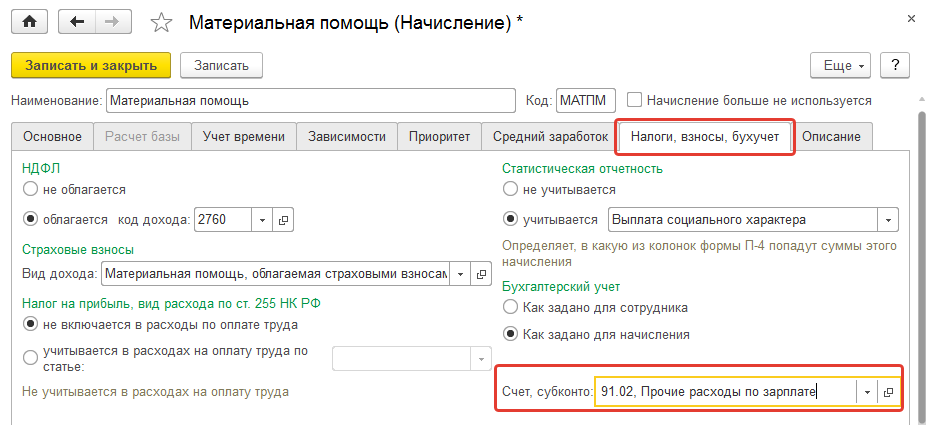
Task: Expand the account 91.02 dropdown arrow
Action: tap(866, 392)
